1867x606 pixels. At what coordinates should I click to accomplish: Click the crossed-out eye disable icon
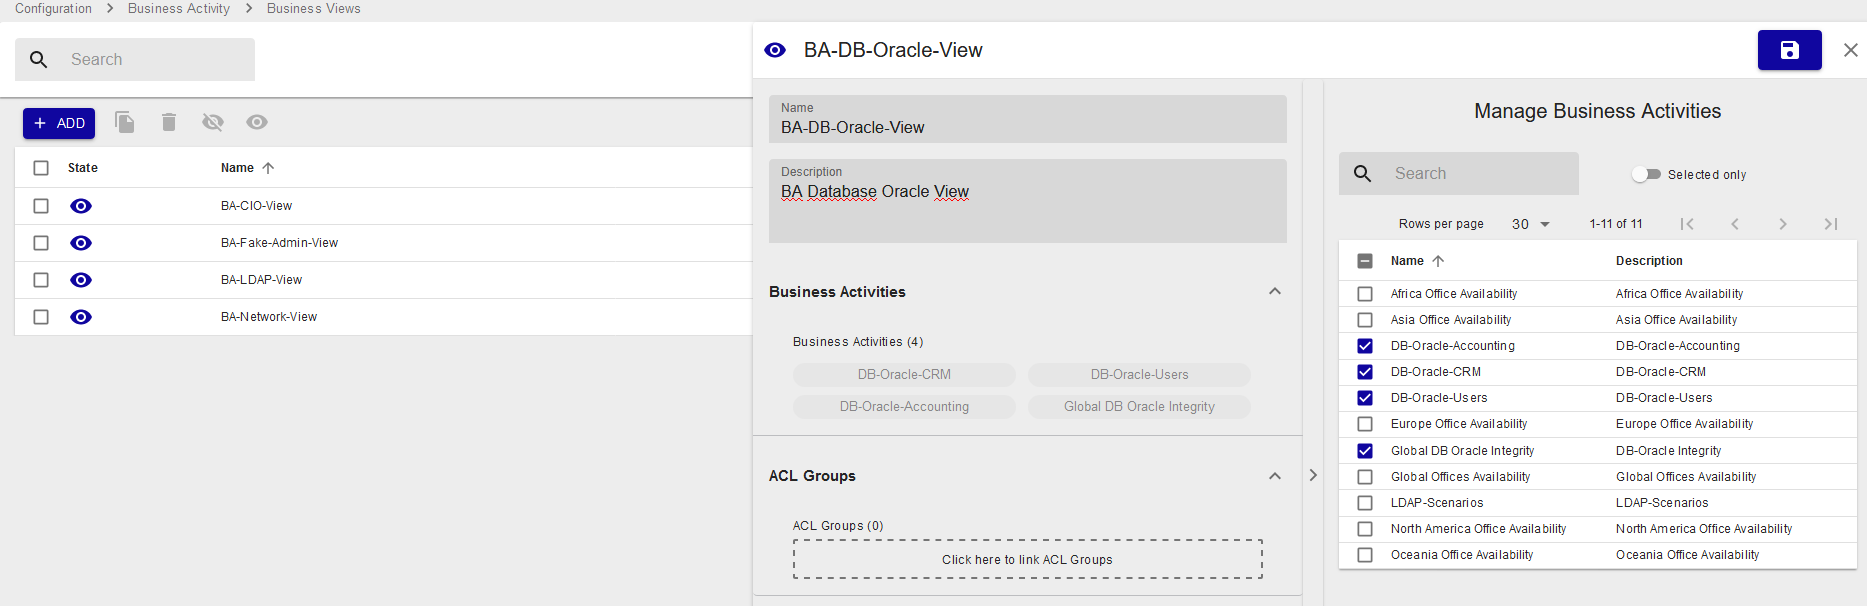(212, 122)
